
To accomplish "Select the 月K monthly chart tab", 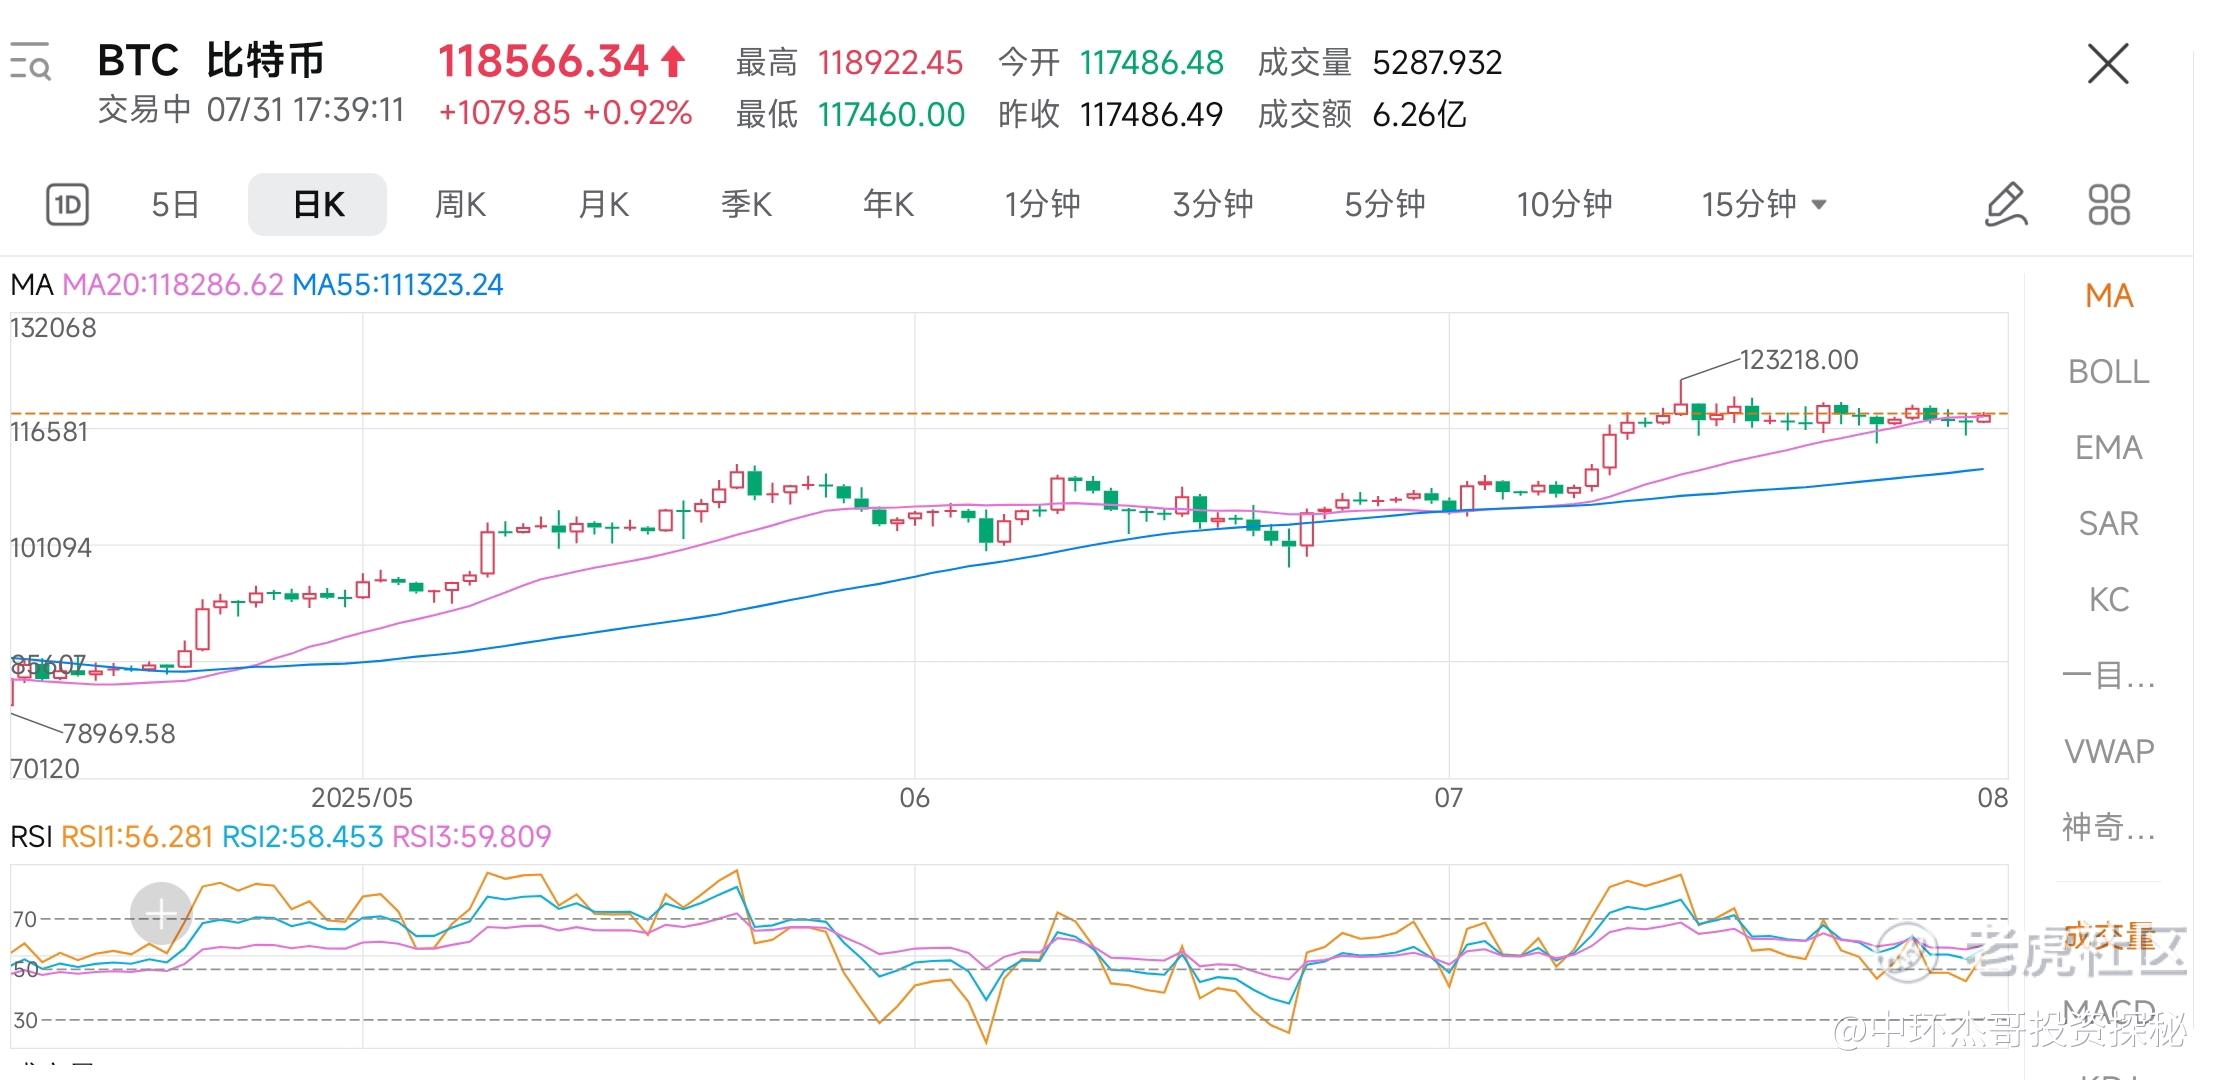I will tap(603, 205).
